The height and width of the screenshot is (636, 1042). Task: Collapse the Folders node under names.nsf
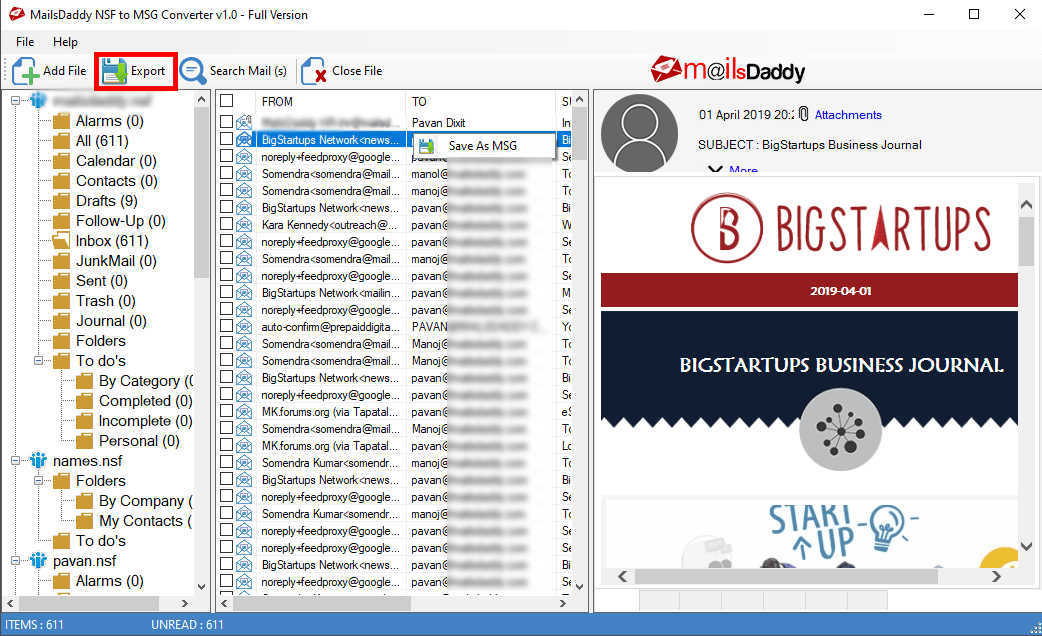[39, 480]
